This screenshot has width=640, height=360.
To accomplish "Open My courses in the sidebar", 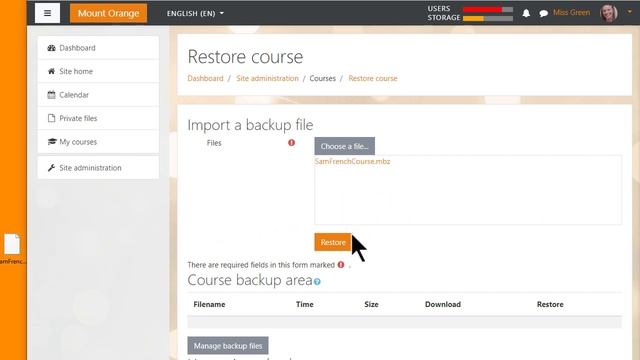I will (x=98, y=142).
